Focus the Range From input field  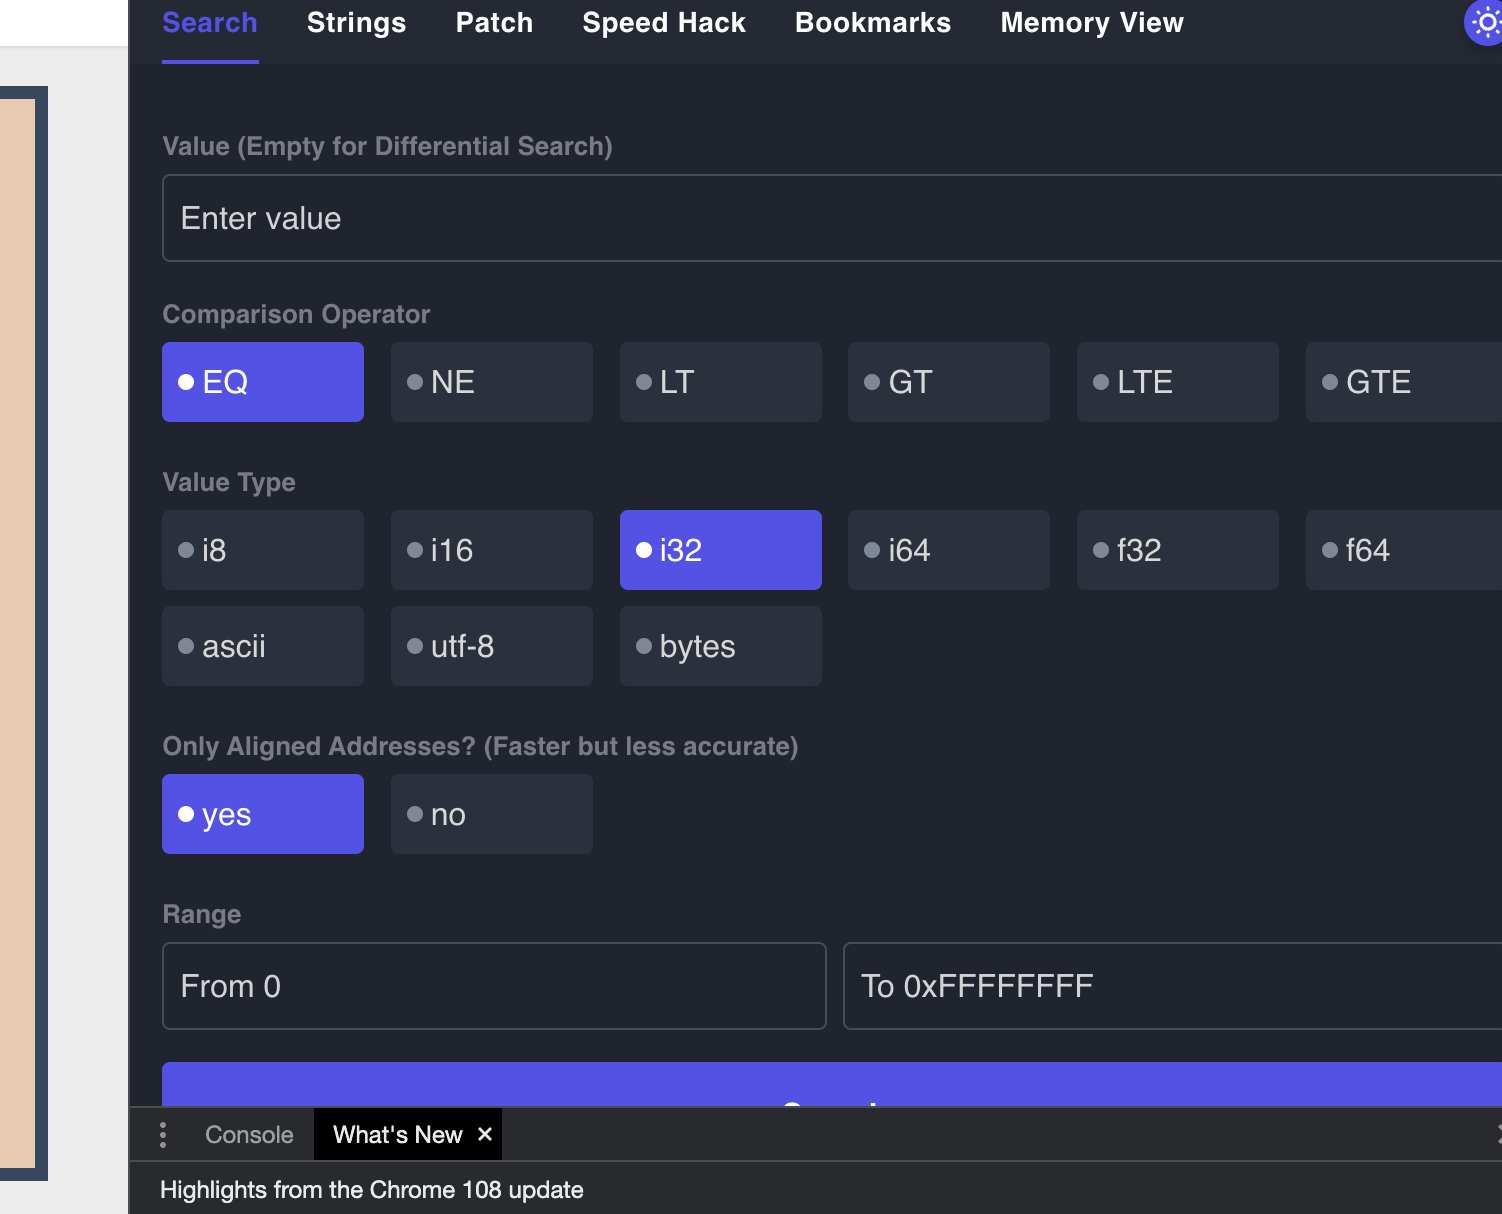(494, 986)
